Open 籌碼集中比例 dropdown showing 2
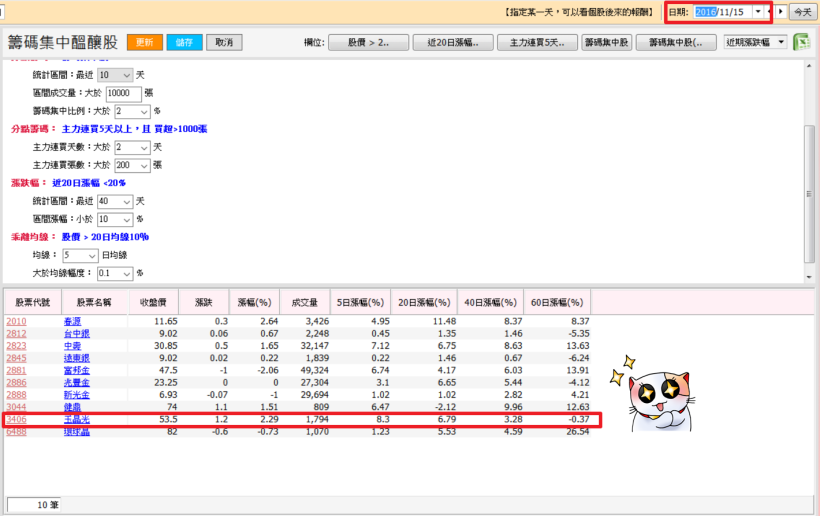This screenshot has width=820, height=516. click(x=132, y=111)
